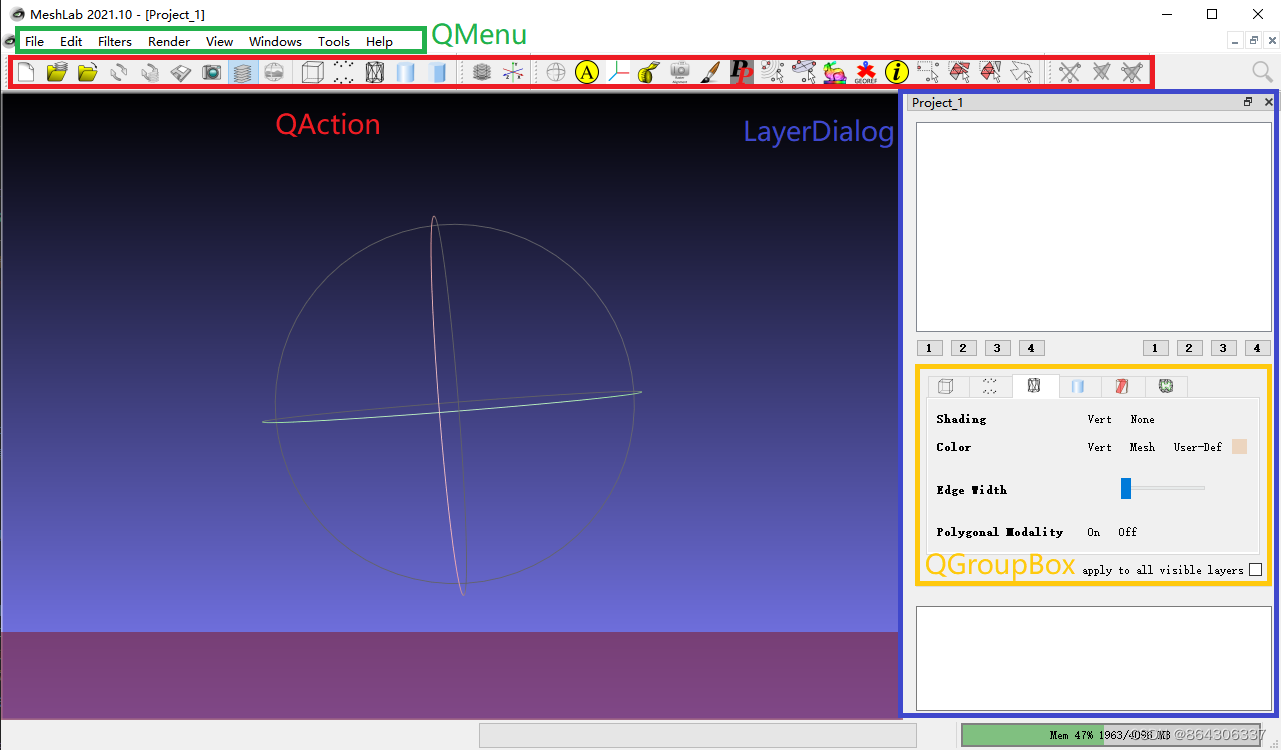Switch to the points tab in panel
Viewport: 1281px width, 750px height.
coord(990,386)
